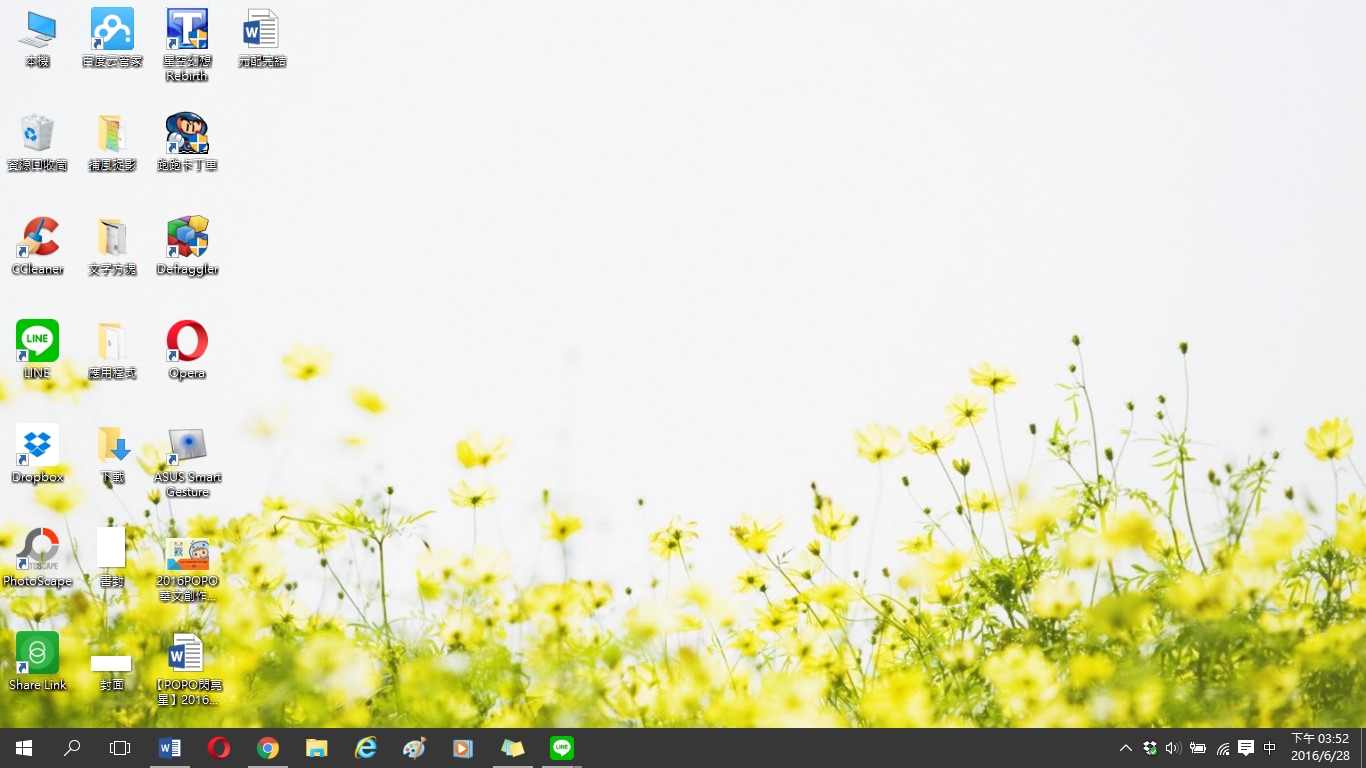Open LINE shortcut on the desktop

[37, 350]
